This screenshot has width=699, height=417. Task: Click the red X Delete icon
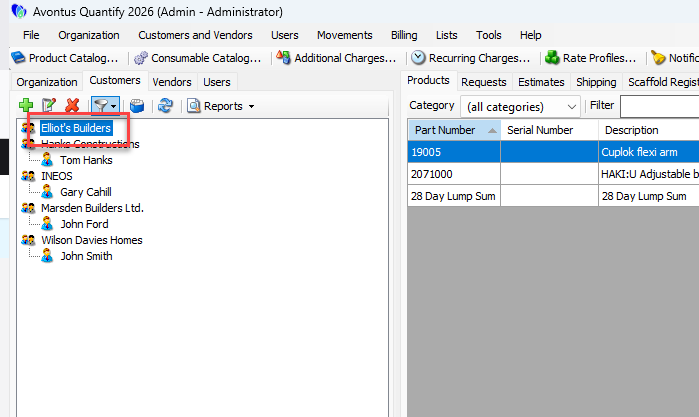[x=72, y=106]
